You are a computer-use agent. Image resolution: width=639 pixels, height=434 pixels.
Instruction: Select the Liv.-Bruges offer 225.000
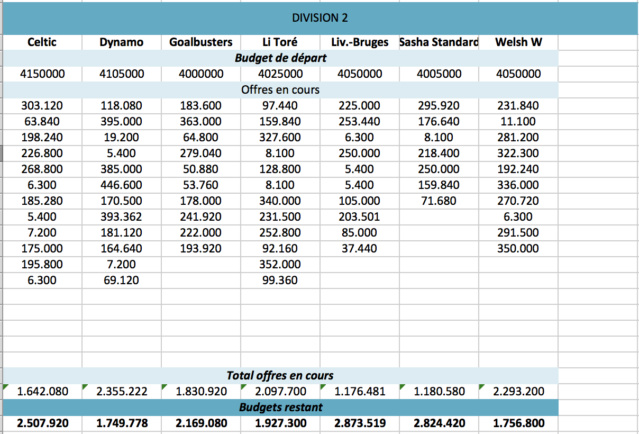point(359,106)
